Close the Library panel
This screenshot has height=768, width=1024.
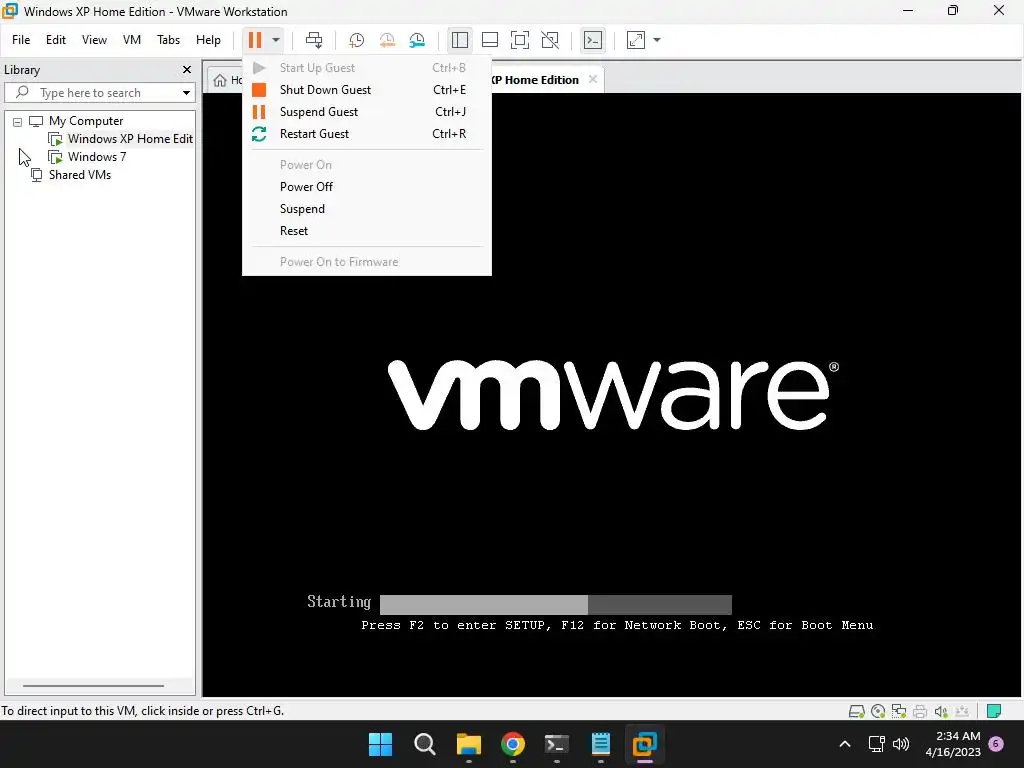[187, 69]
